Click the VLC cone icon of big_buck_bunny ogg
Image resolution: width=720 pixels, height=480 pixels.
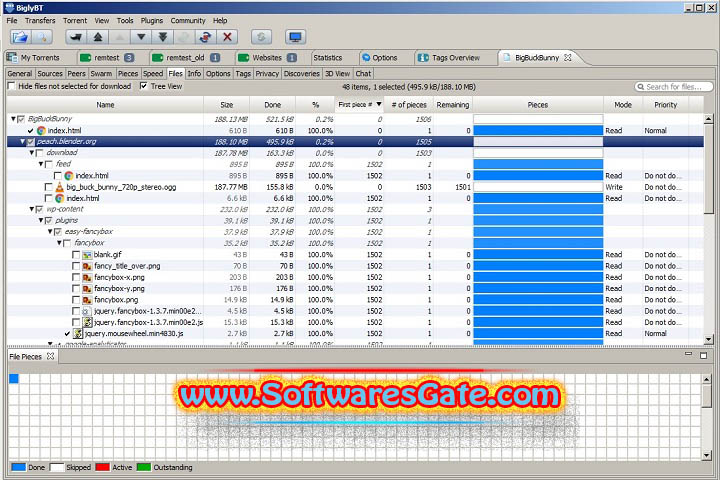pyautogui.click(x=59, y=187)
